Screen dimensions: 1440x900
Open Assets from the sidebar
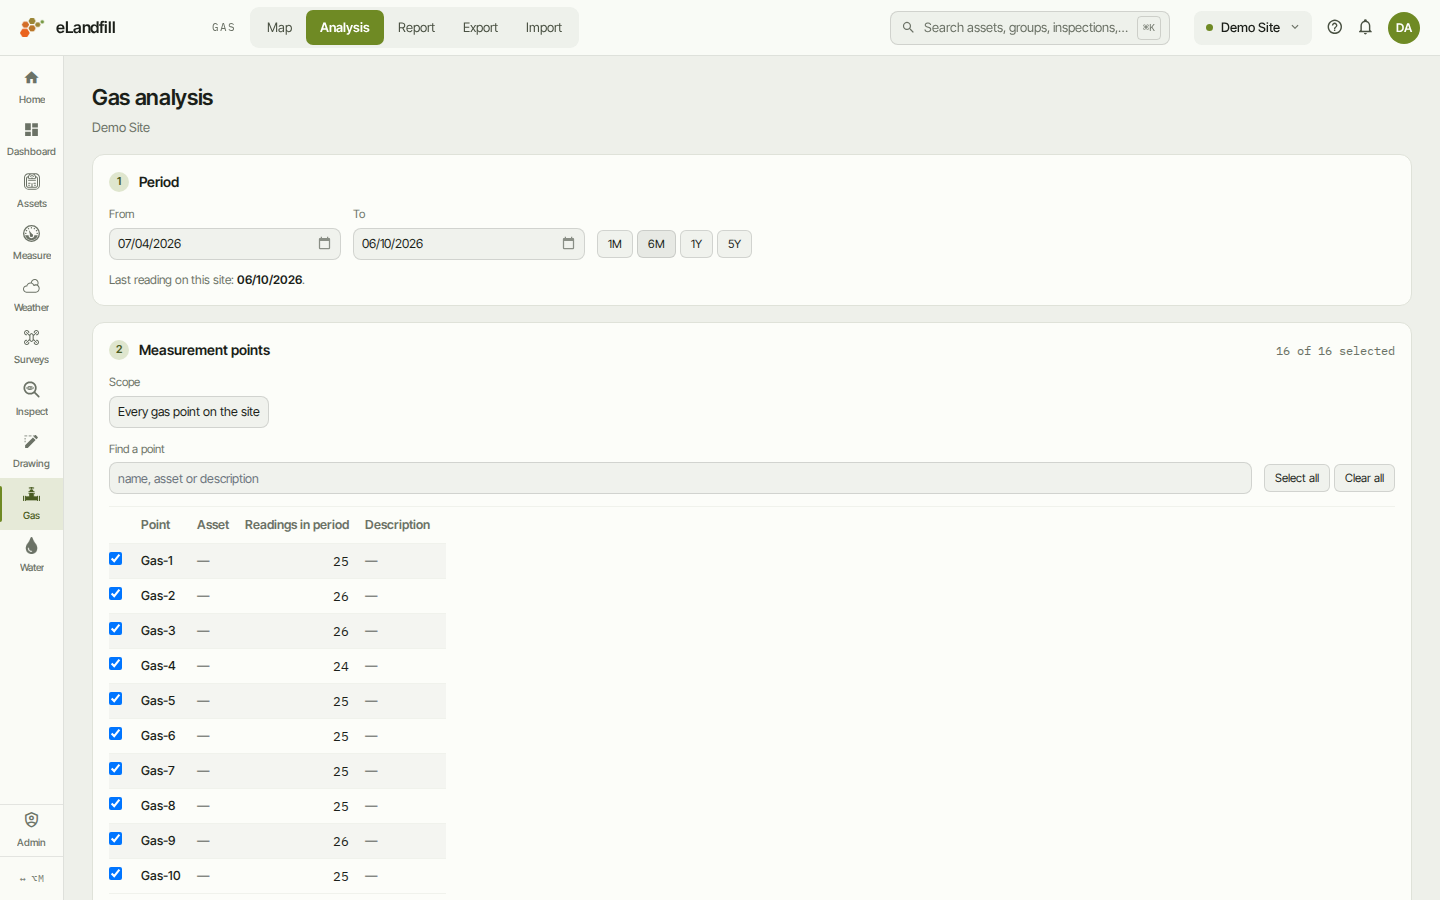[32, 191]
